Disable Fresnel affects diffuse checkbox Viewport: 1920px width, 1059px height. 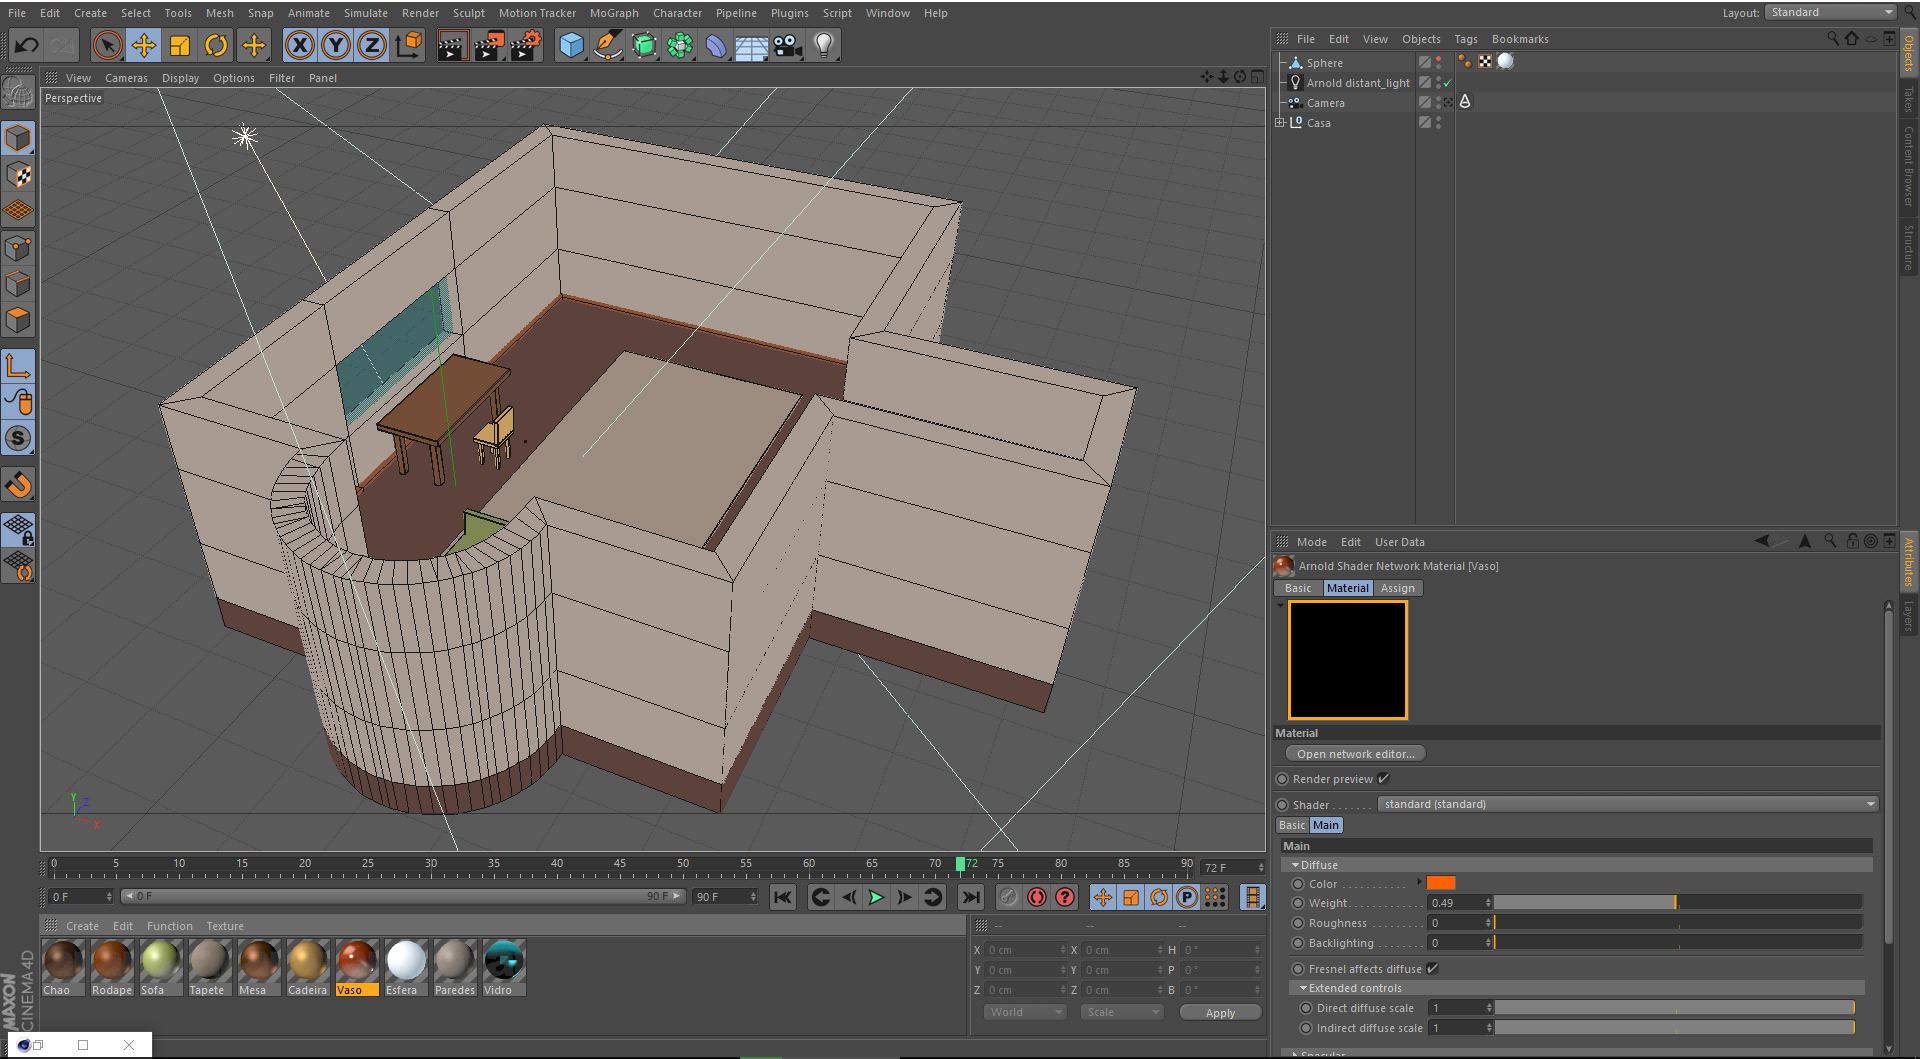point(1432,969)
